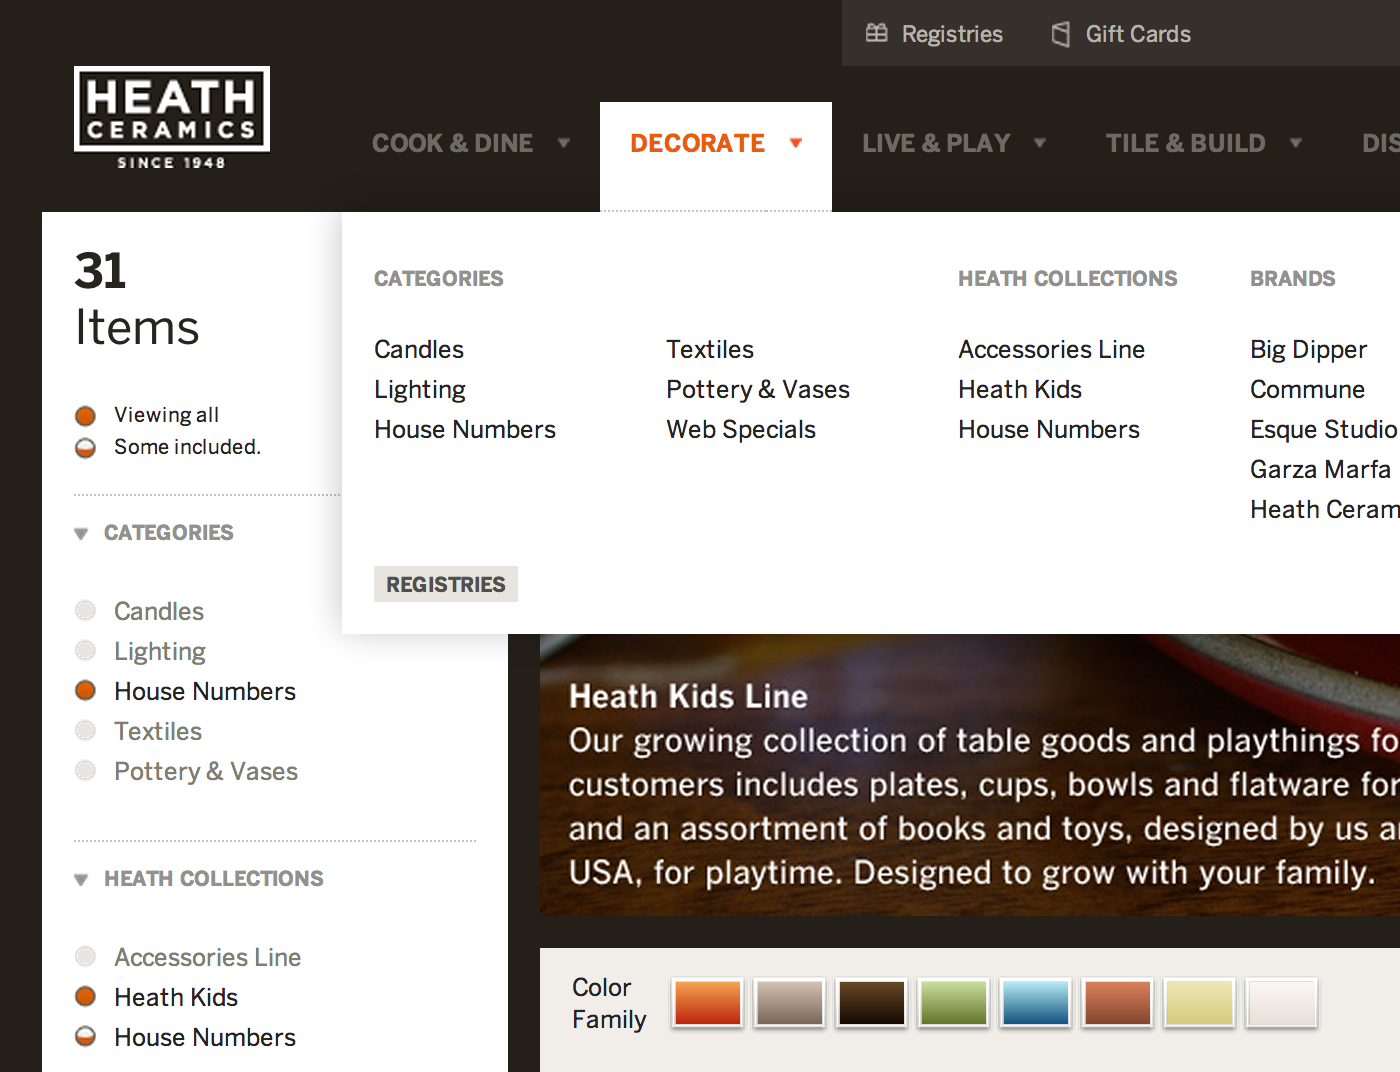Toggle the Candles category filter
1400x1072 pixels.
[86, 611]
